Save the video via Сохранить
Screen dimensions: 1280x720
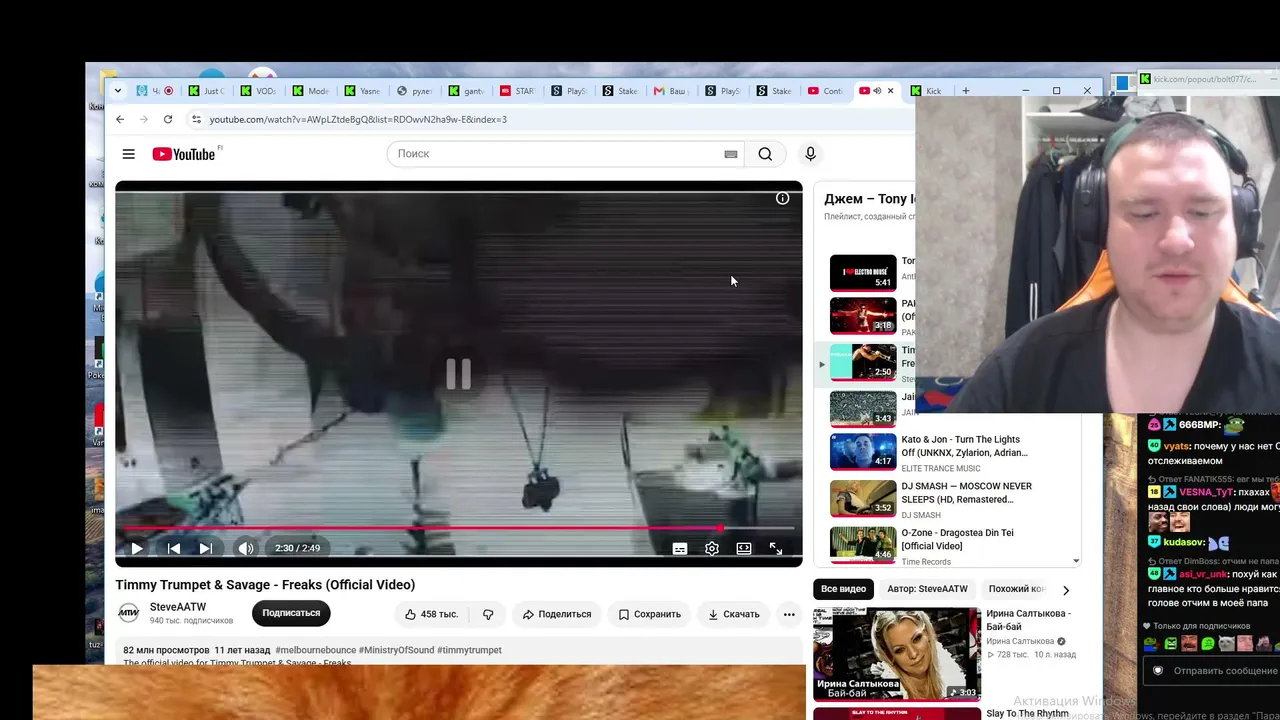(x=650, y=614)
